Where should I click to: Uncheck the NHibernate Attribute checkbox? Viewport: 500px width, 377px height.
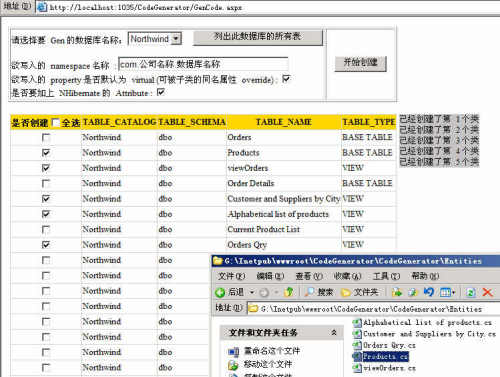[x=161, y=92]
